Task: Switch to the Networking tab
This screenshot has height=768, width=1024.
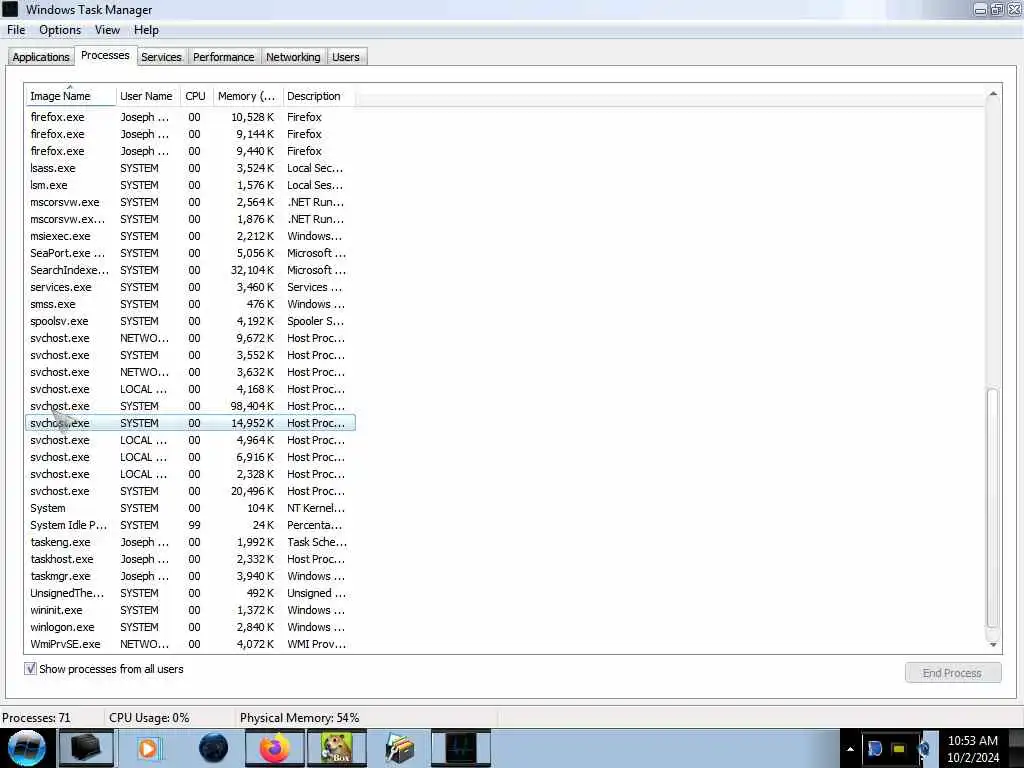Action: [293, 57]
